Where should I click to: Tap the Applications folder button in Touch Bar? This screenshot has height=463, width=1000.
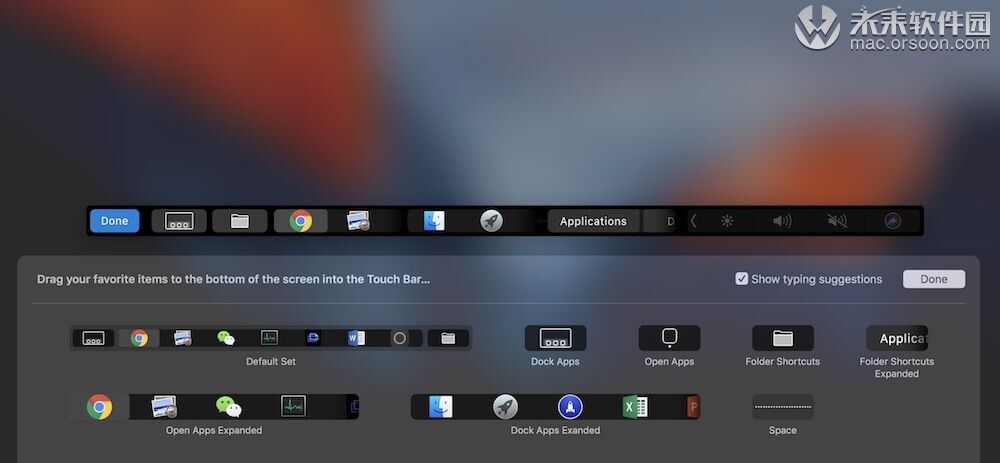coord(593,221)
